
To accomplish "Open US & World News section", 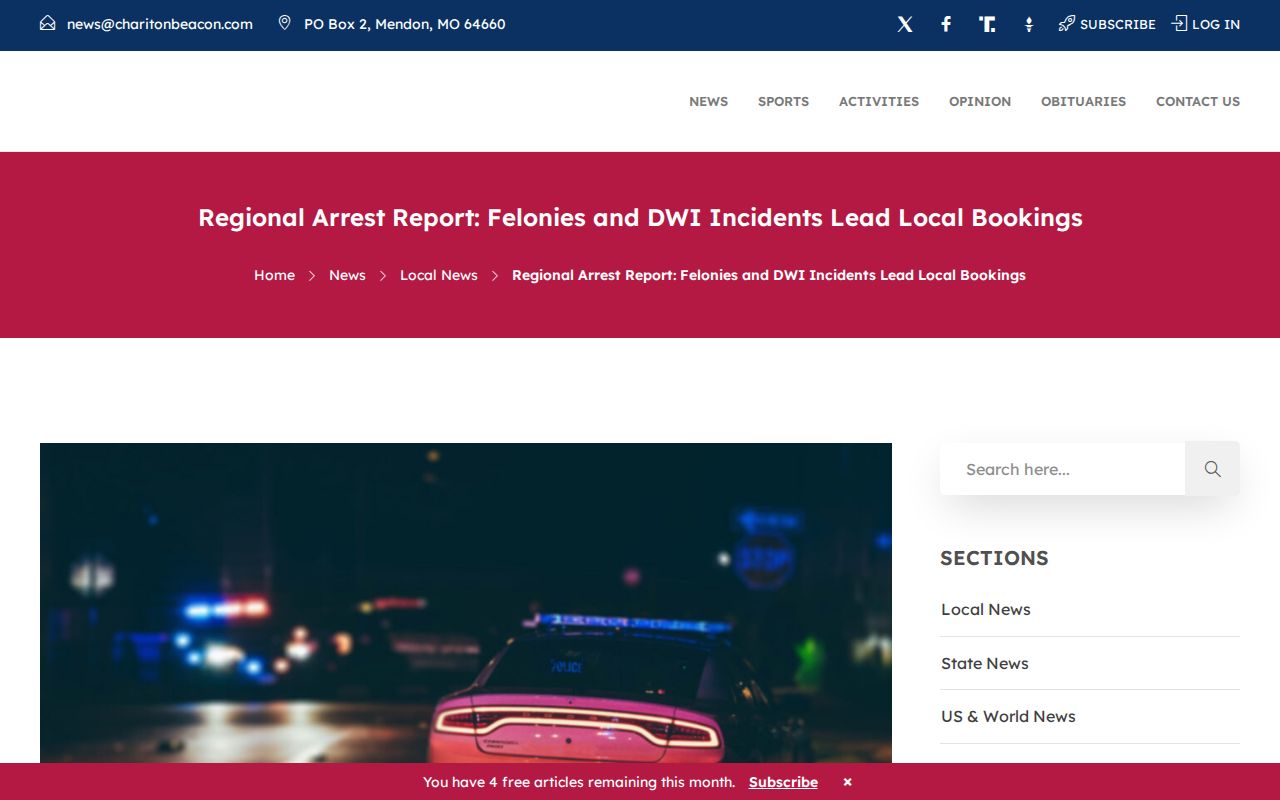I will [x=1008, y=716].
